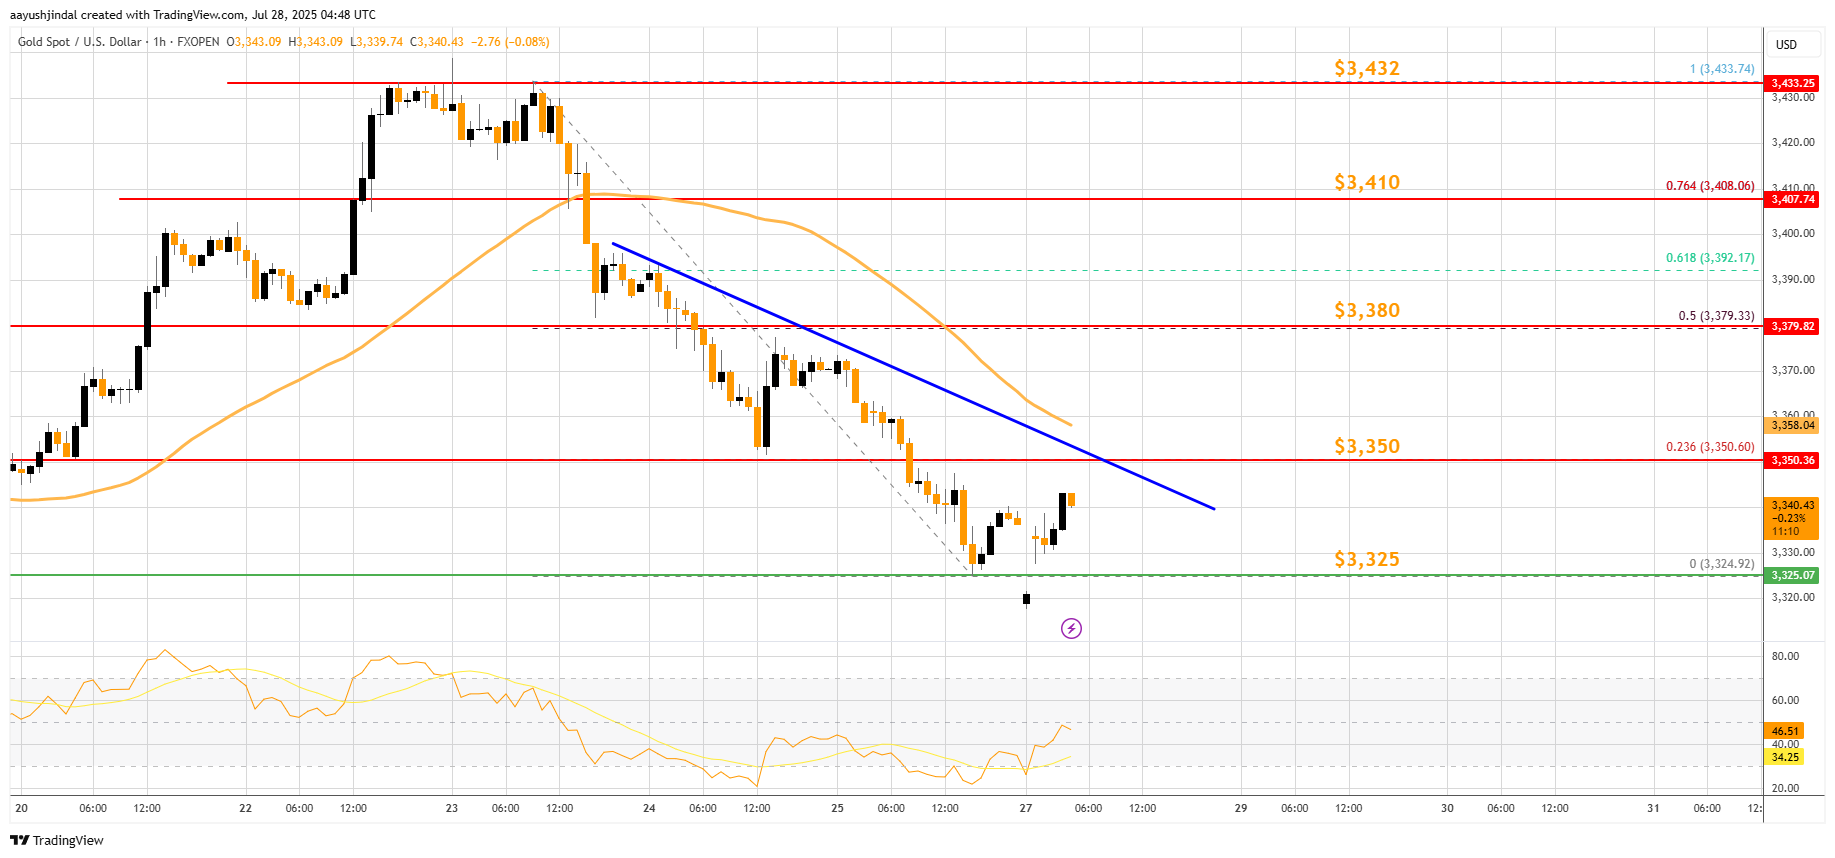Click date 31 on time axis

[x=1653, y=808]
